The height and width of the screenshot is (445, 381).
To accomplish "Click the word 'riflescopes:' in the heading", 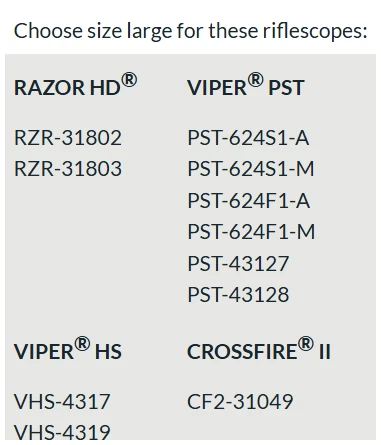I will (315, 31).
